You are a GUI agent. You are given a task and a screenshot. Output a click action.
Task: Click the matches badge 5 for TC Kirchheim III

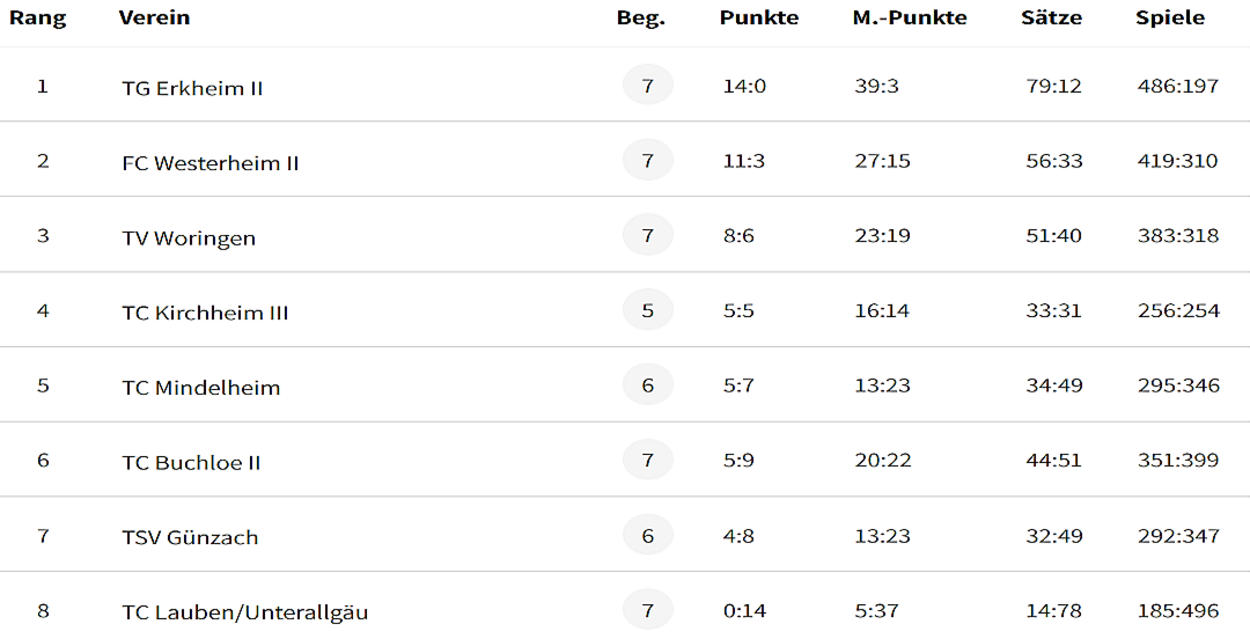[648, 310]
